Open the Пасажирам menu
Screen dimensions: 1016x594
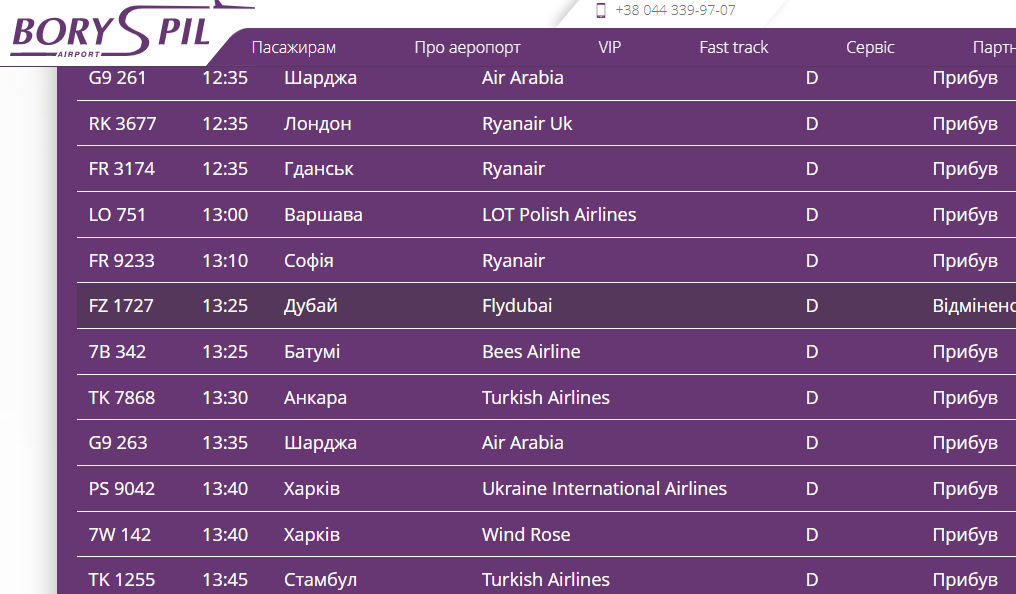(294, 47)
